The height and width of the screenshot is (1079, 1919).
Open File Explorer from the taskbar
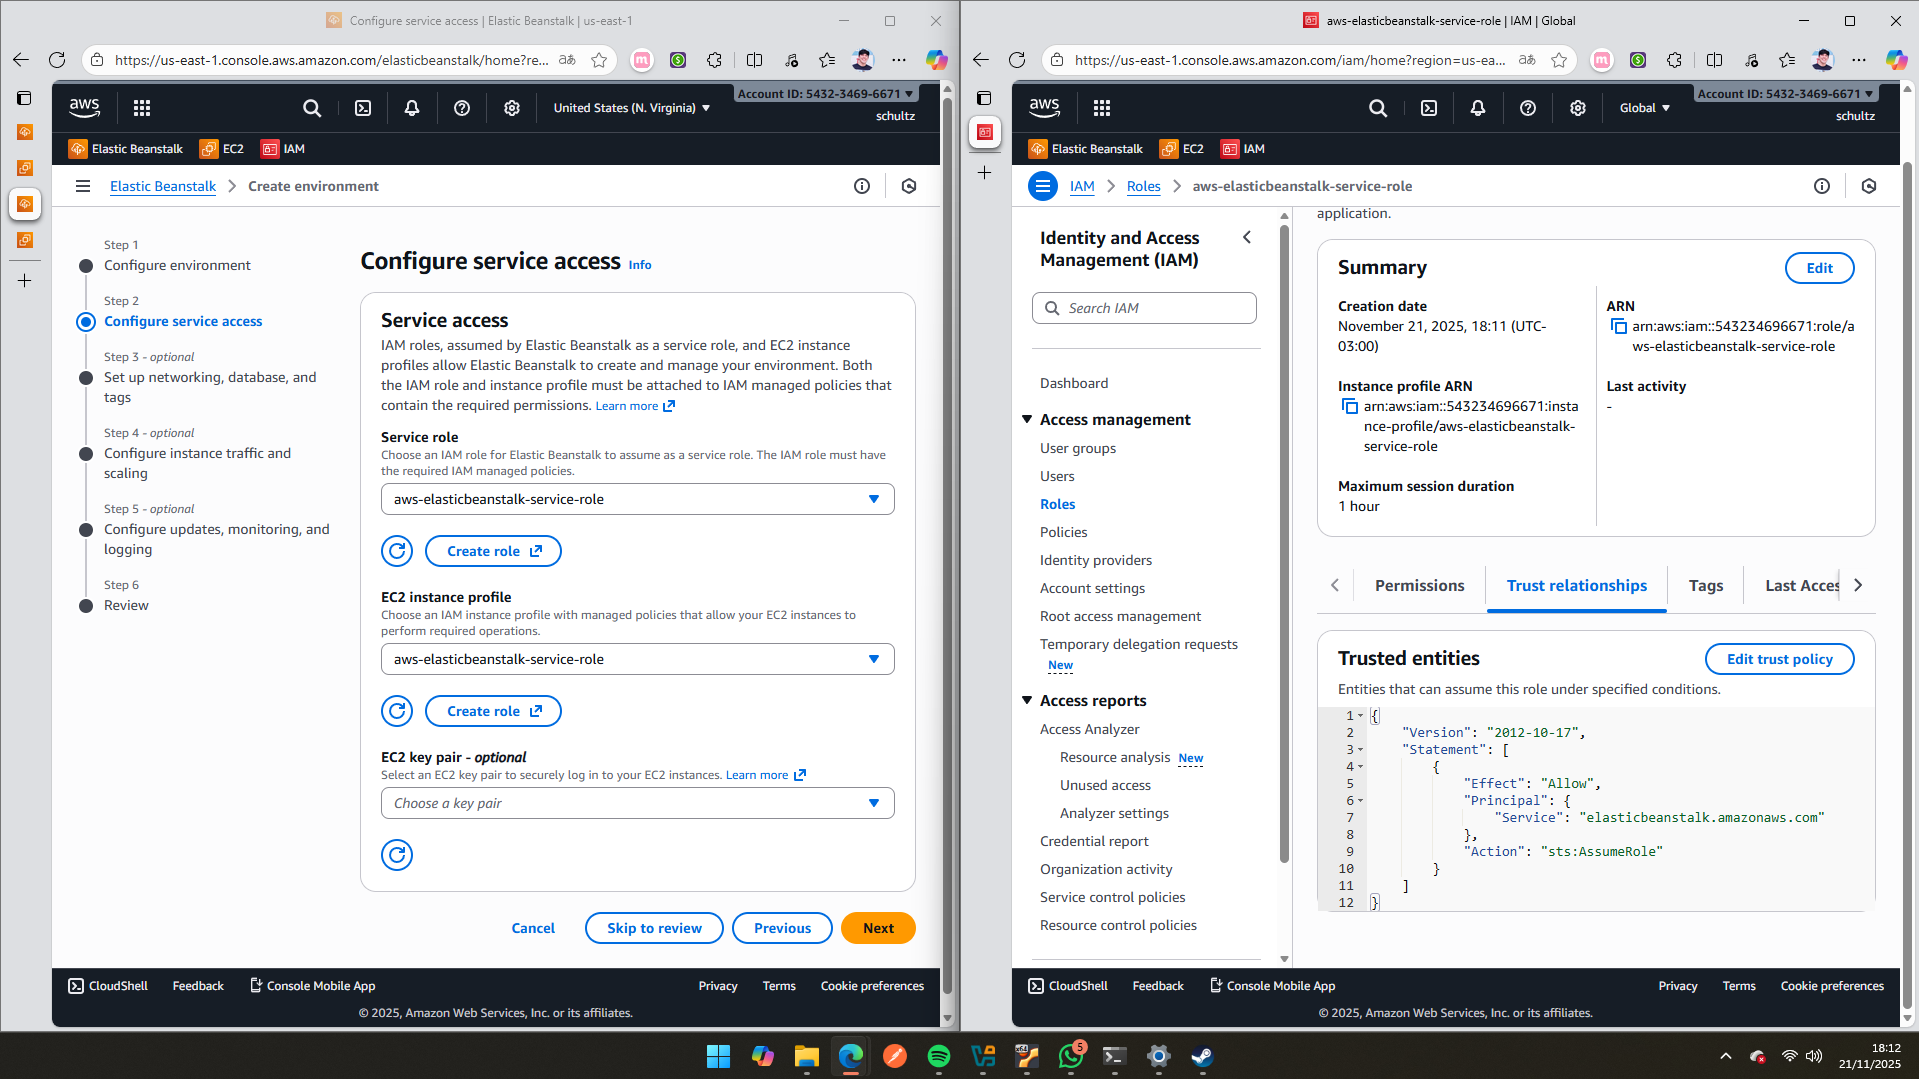point(806,1056)
